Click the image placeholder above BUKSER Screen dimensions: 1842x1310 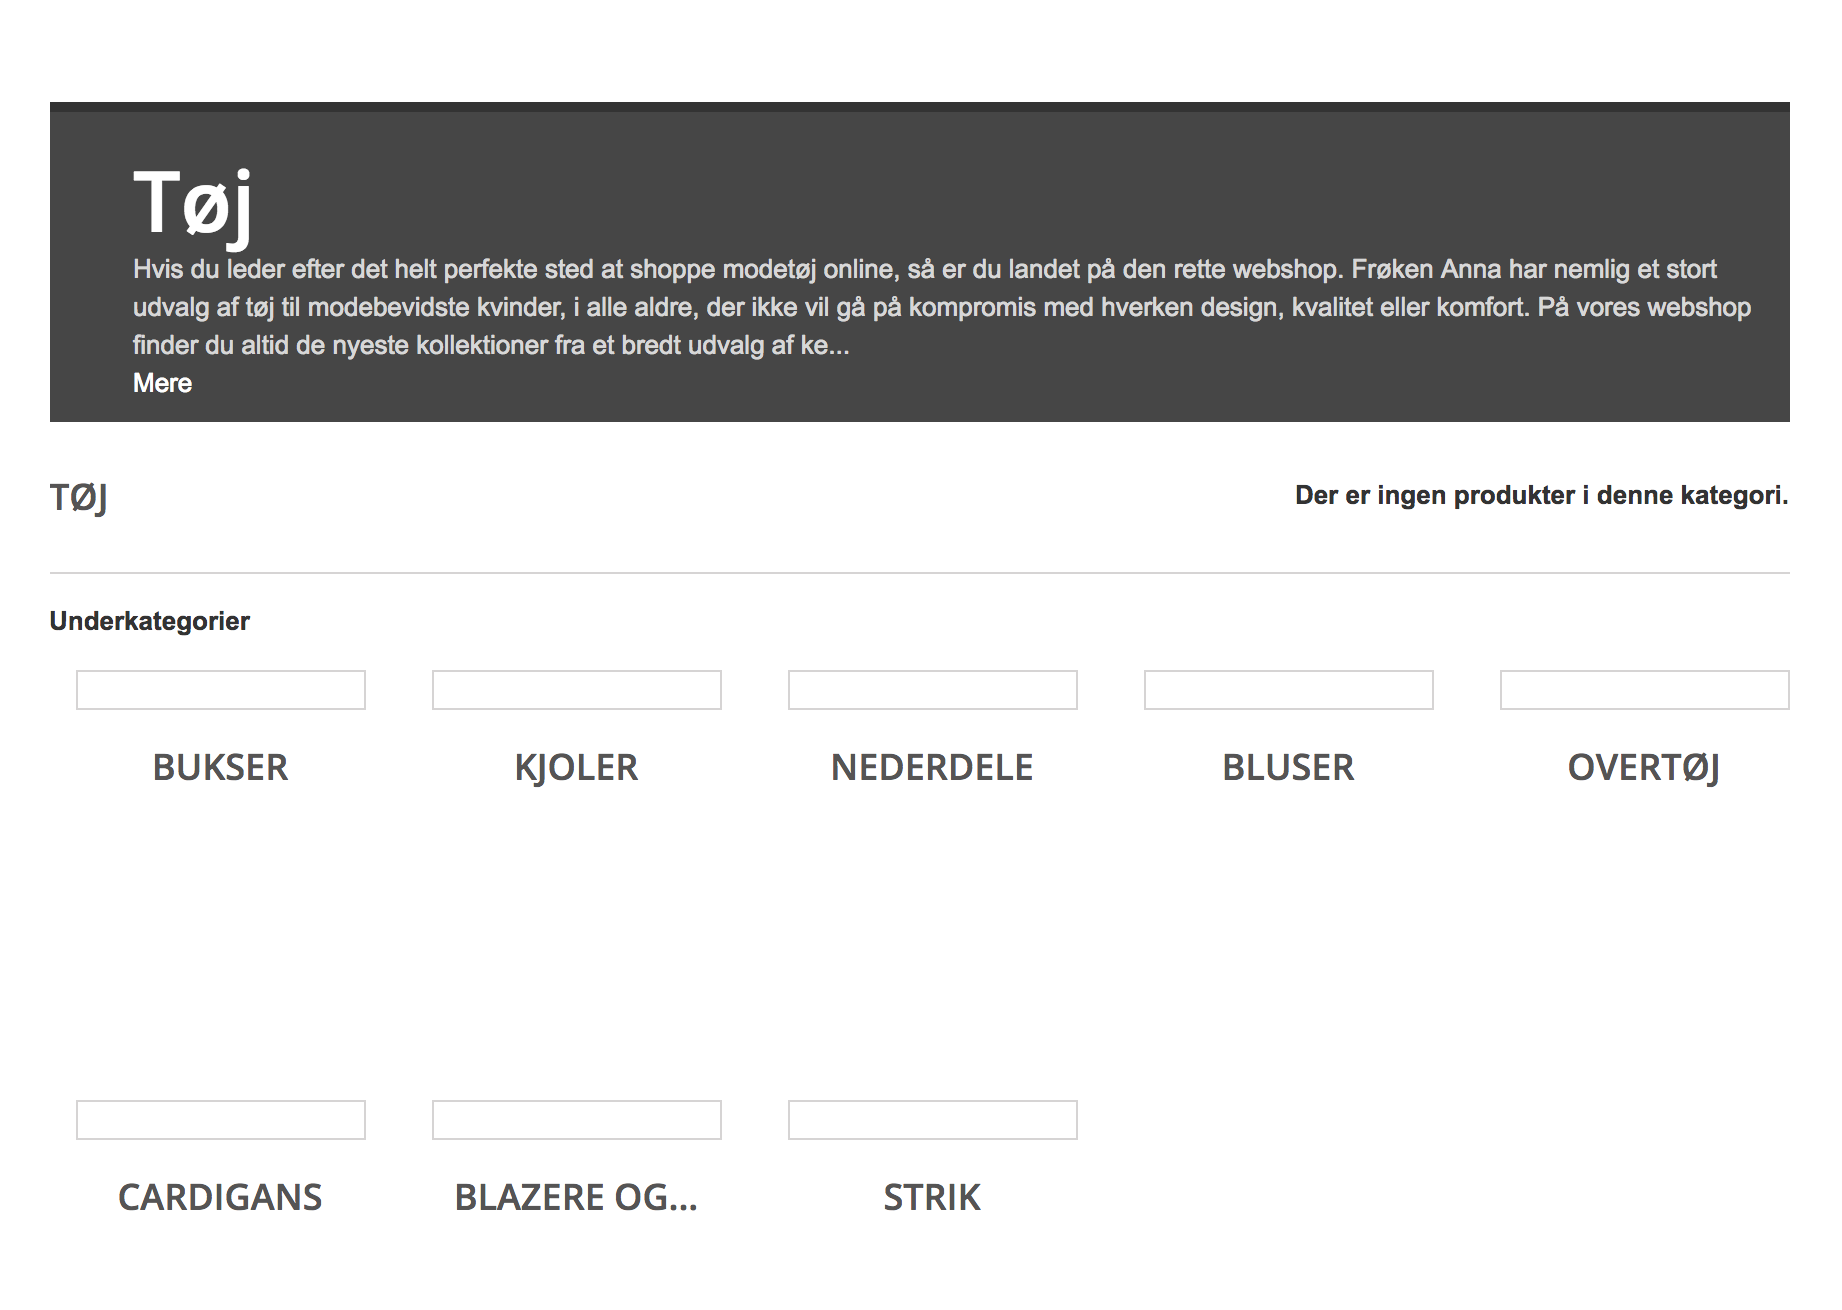[221, 690]
